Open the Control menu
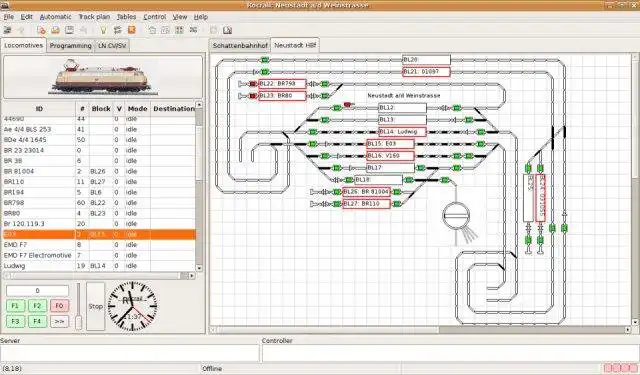The image size is (640, 375). (x=155, y=17)
